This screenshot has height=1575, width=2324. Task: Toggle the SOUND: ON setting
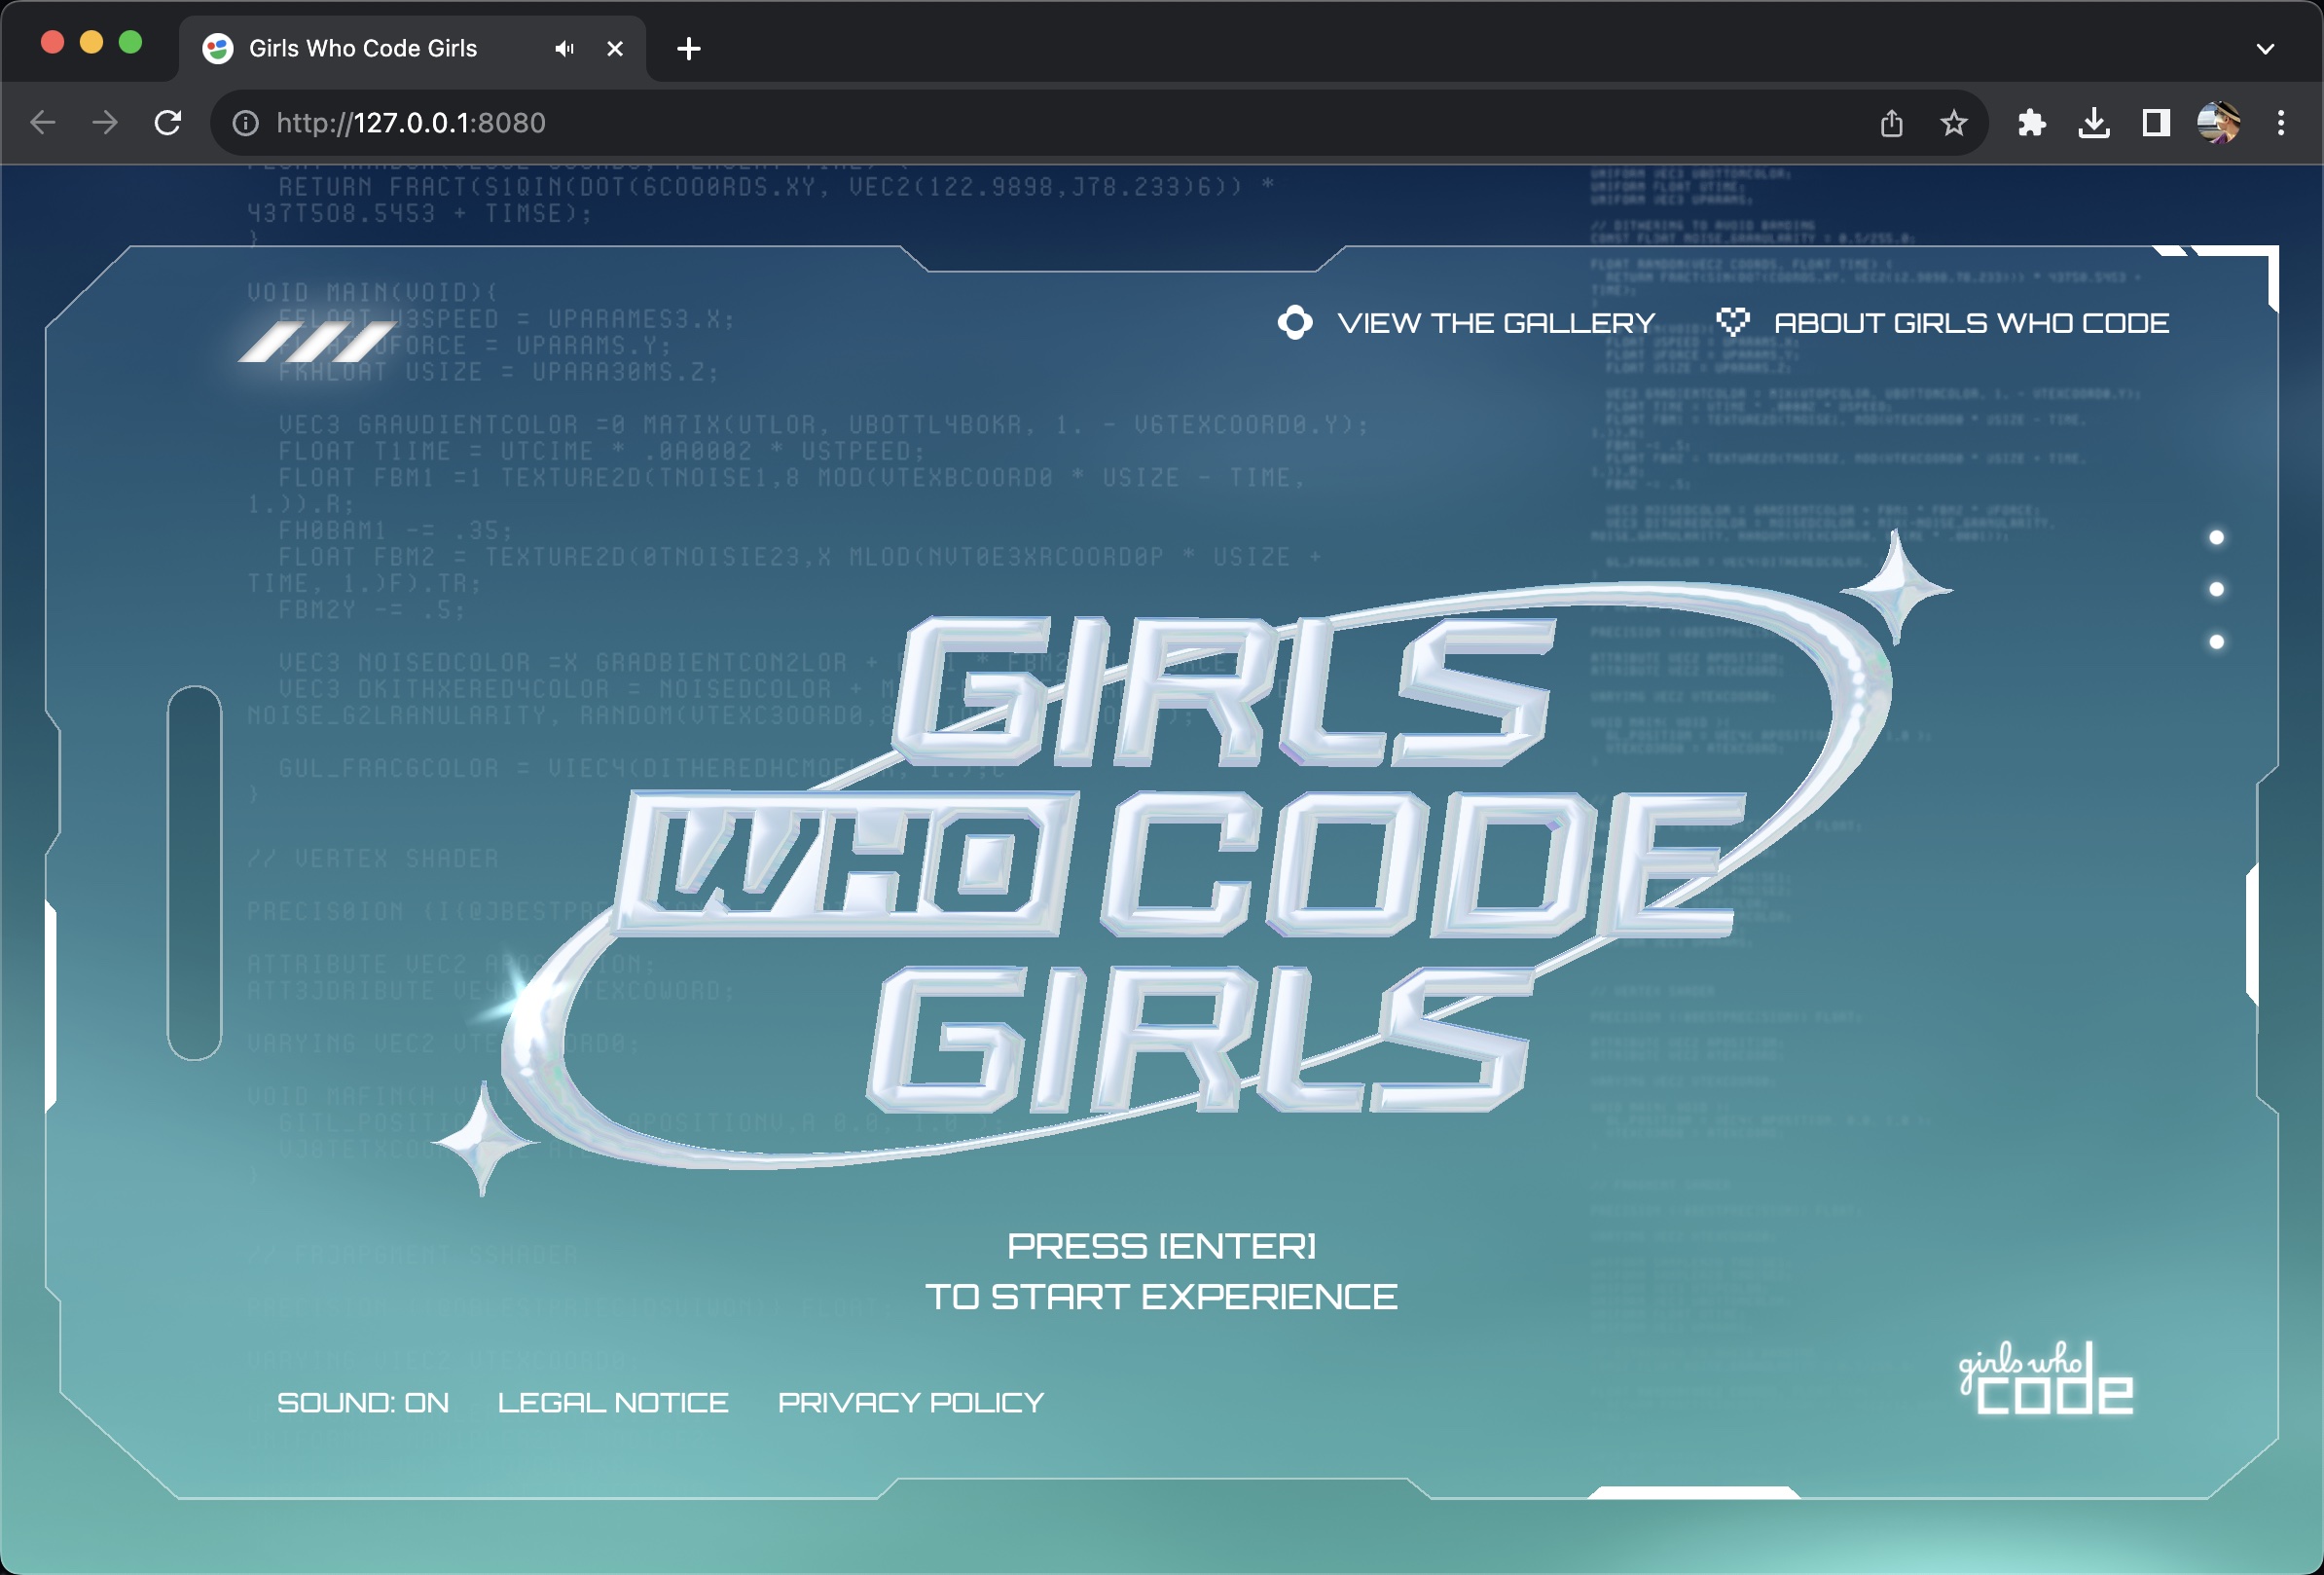pyautogui.click(x=363, y=1402)
